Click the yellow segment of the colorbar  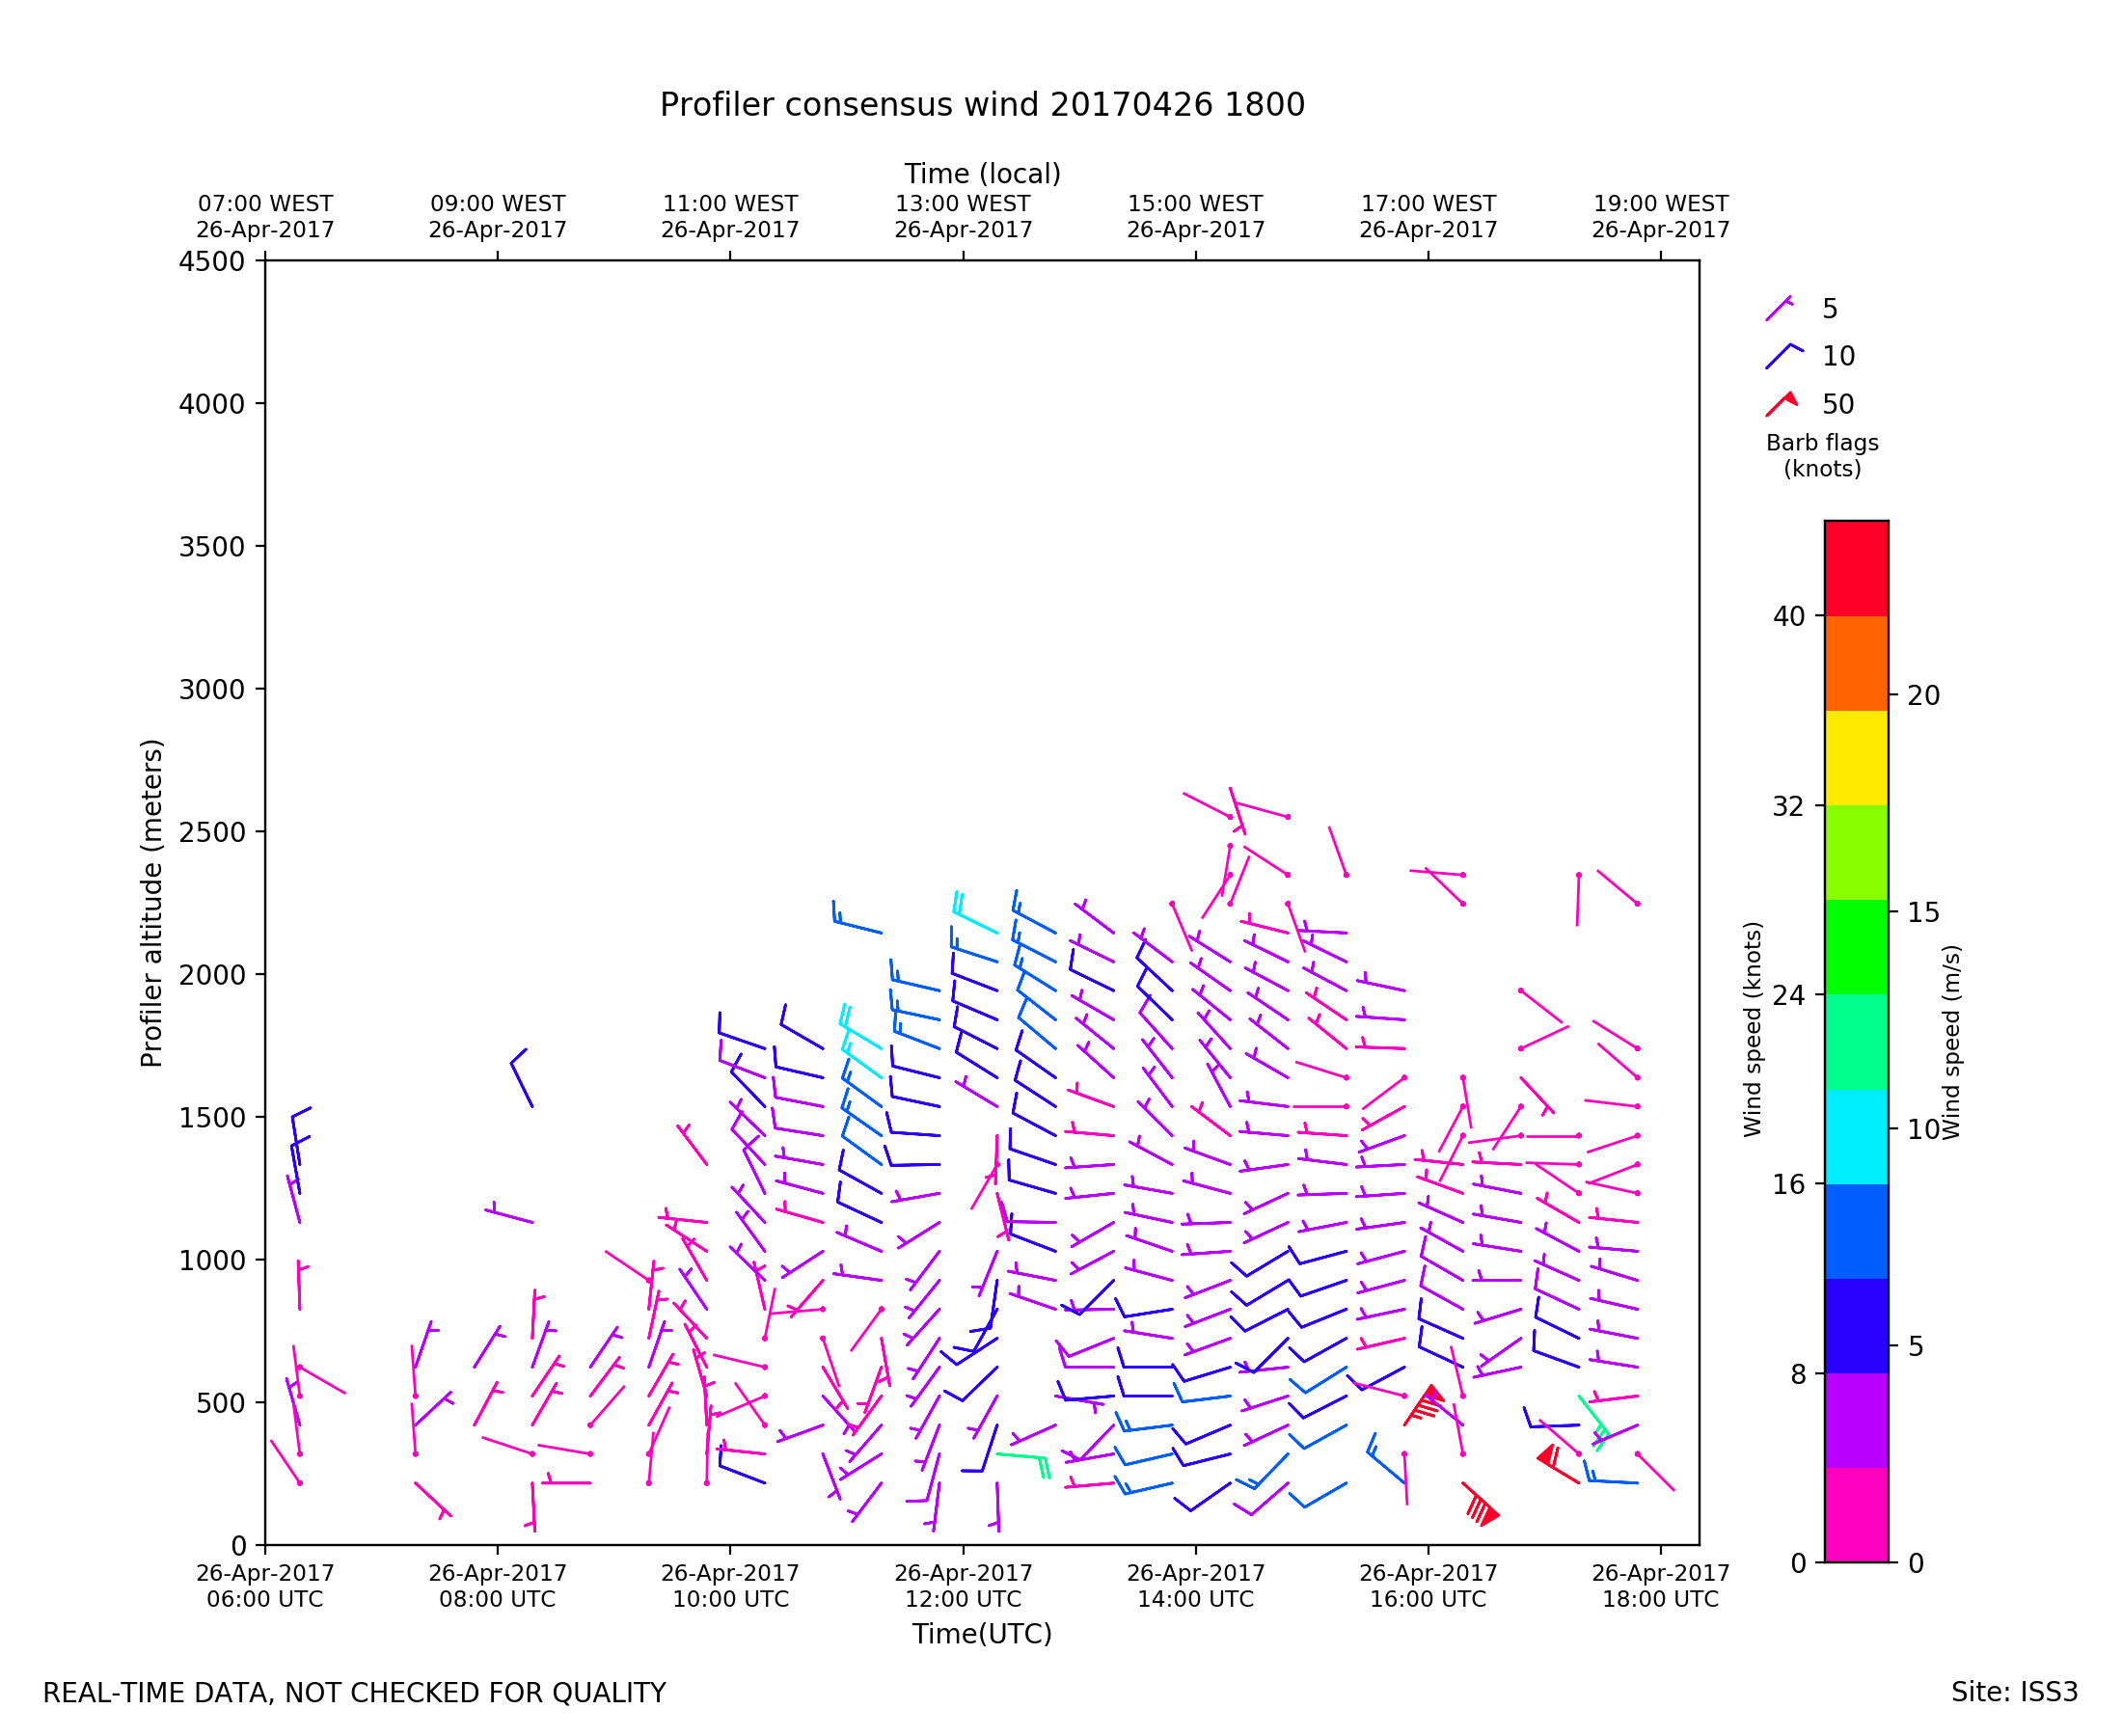click(1856, 757)
